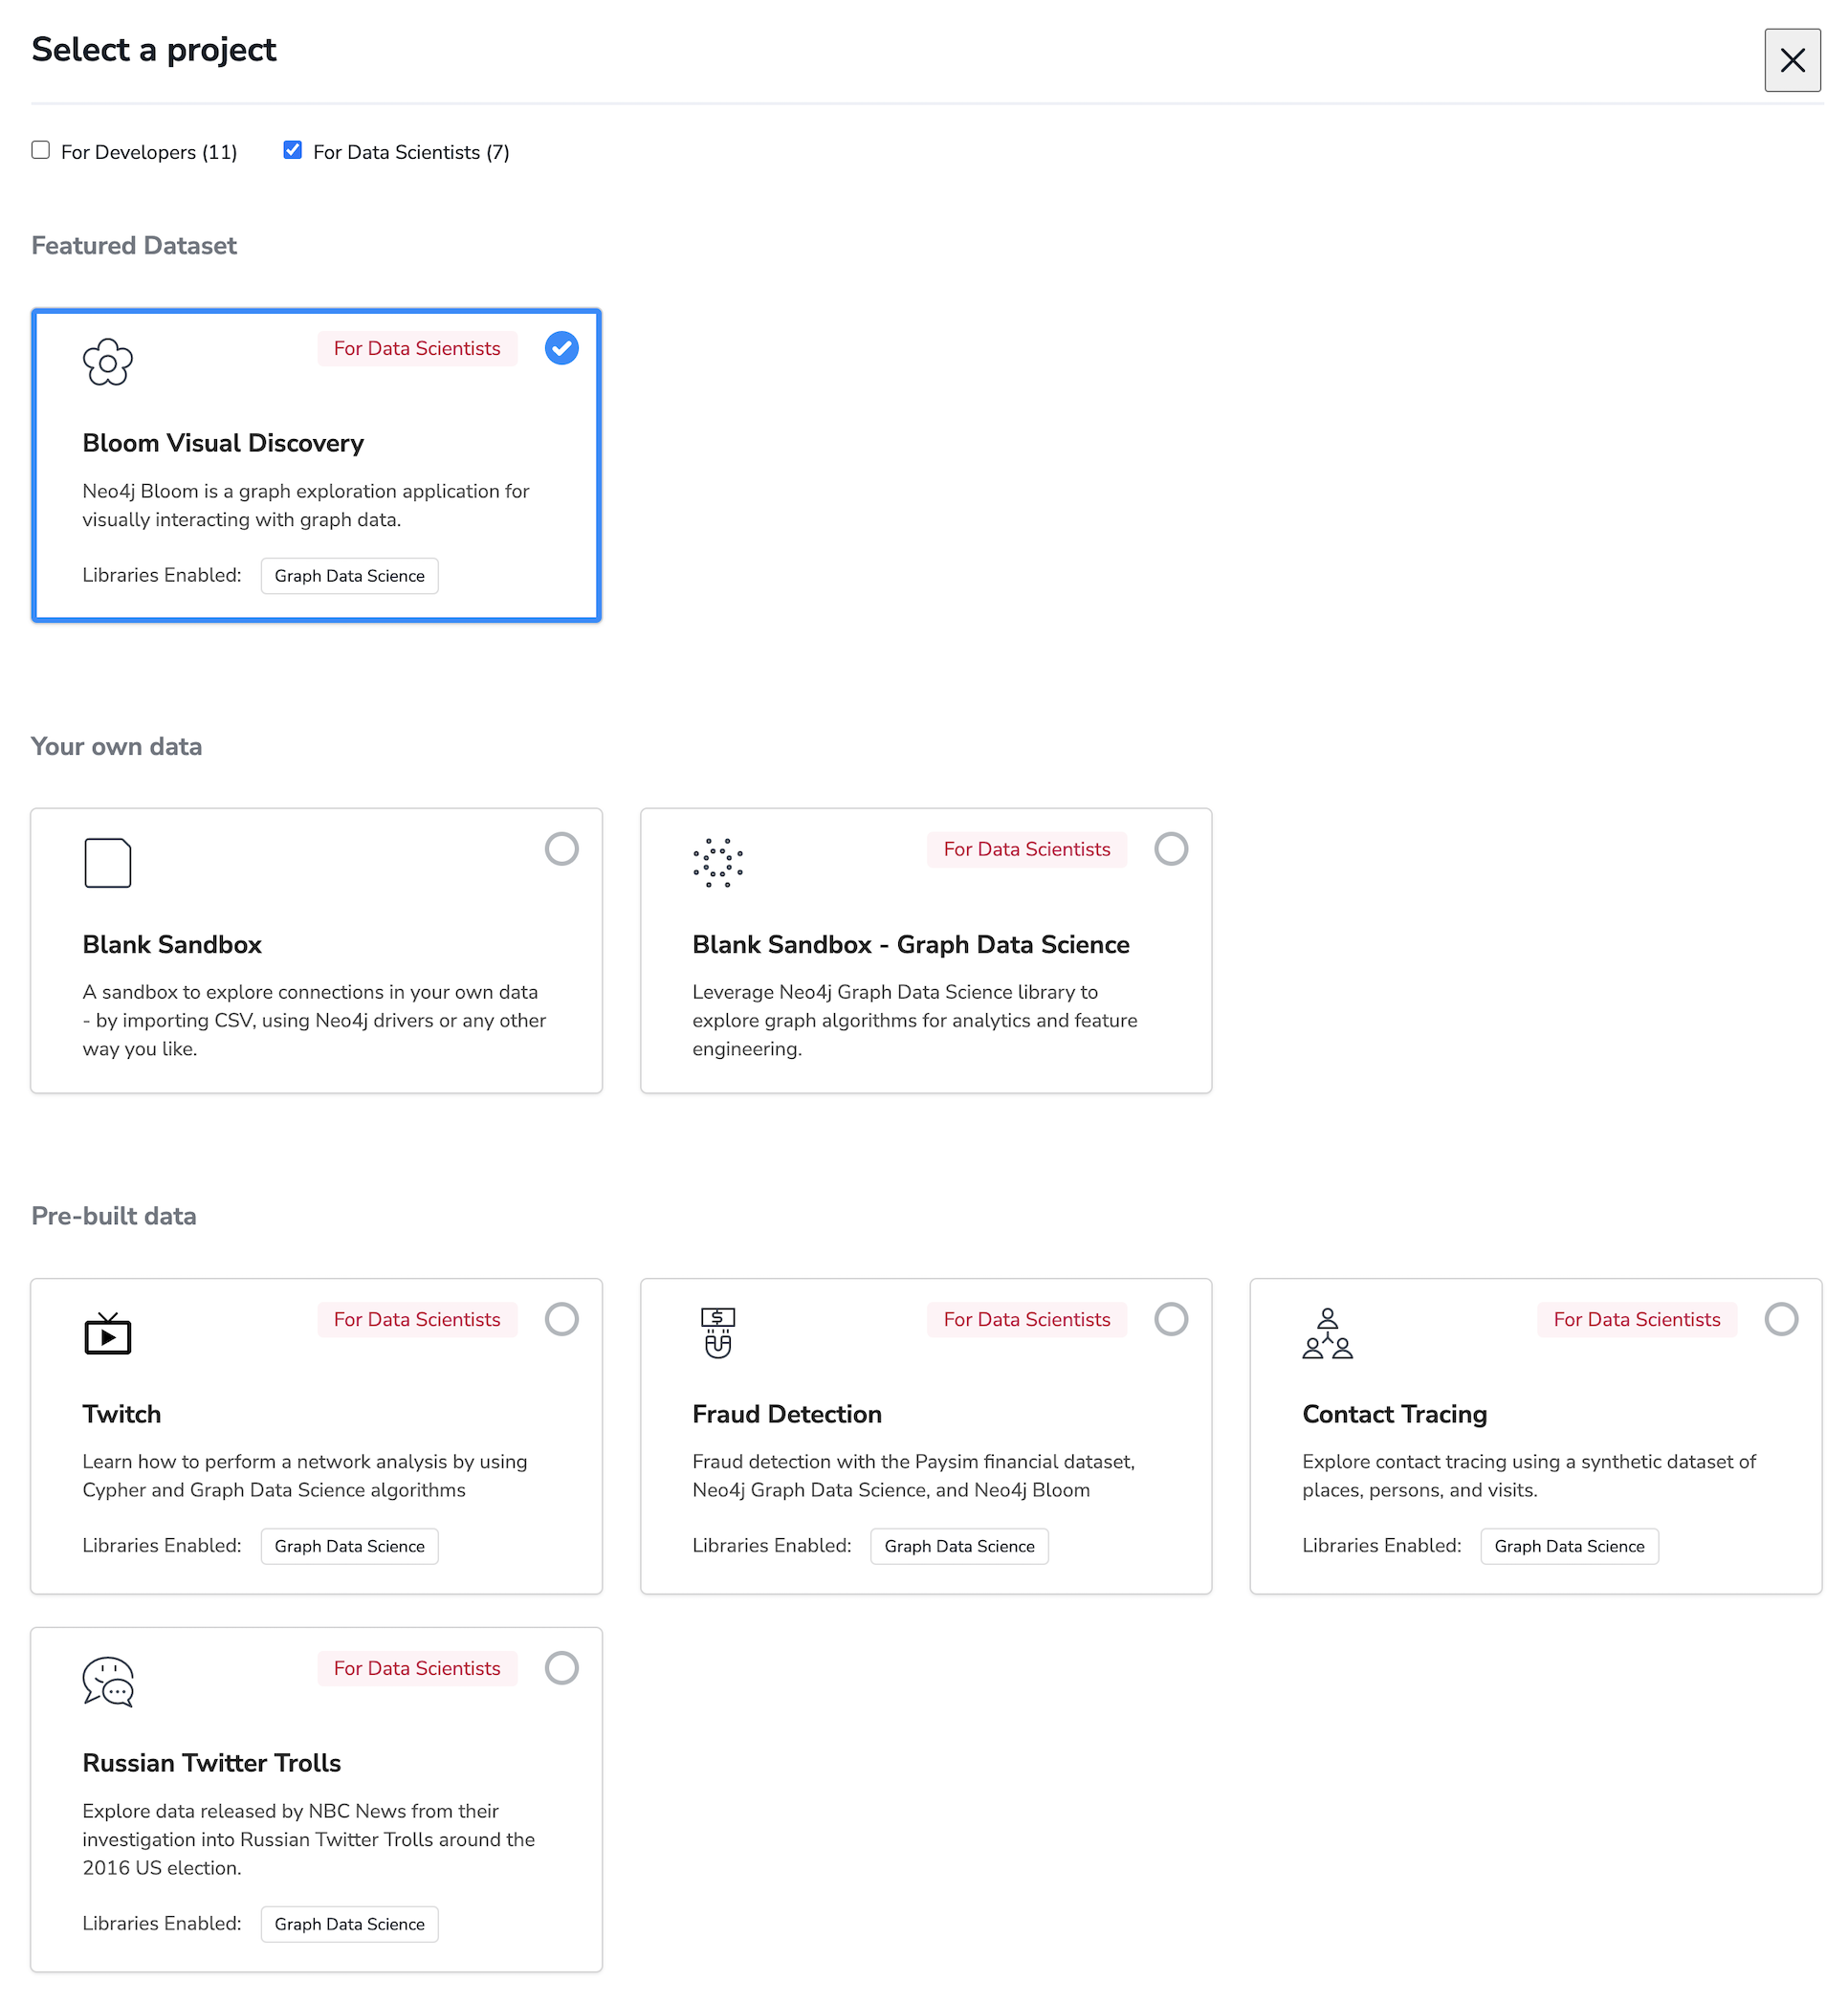The image size is (1848, 2003).
Task: Click the Russian Twitter Trolls chat icon
Action: point(108,1682)
